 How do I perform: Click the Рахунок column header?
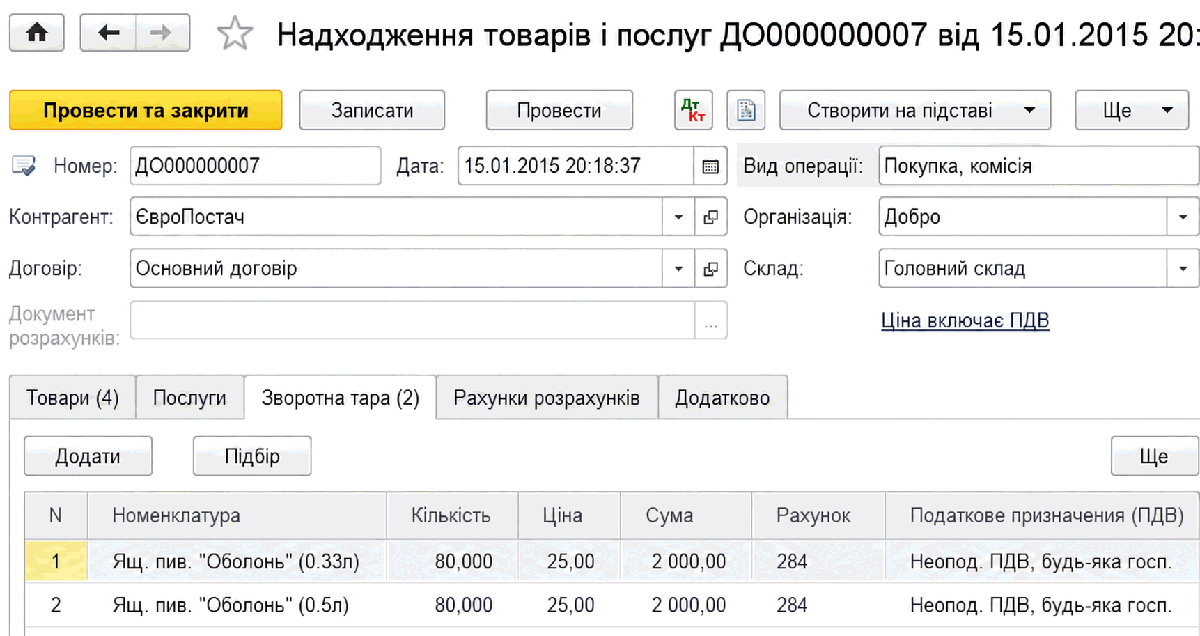click(819, 516)
